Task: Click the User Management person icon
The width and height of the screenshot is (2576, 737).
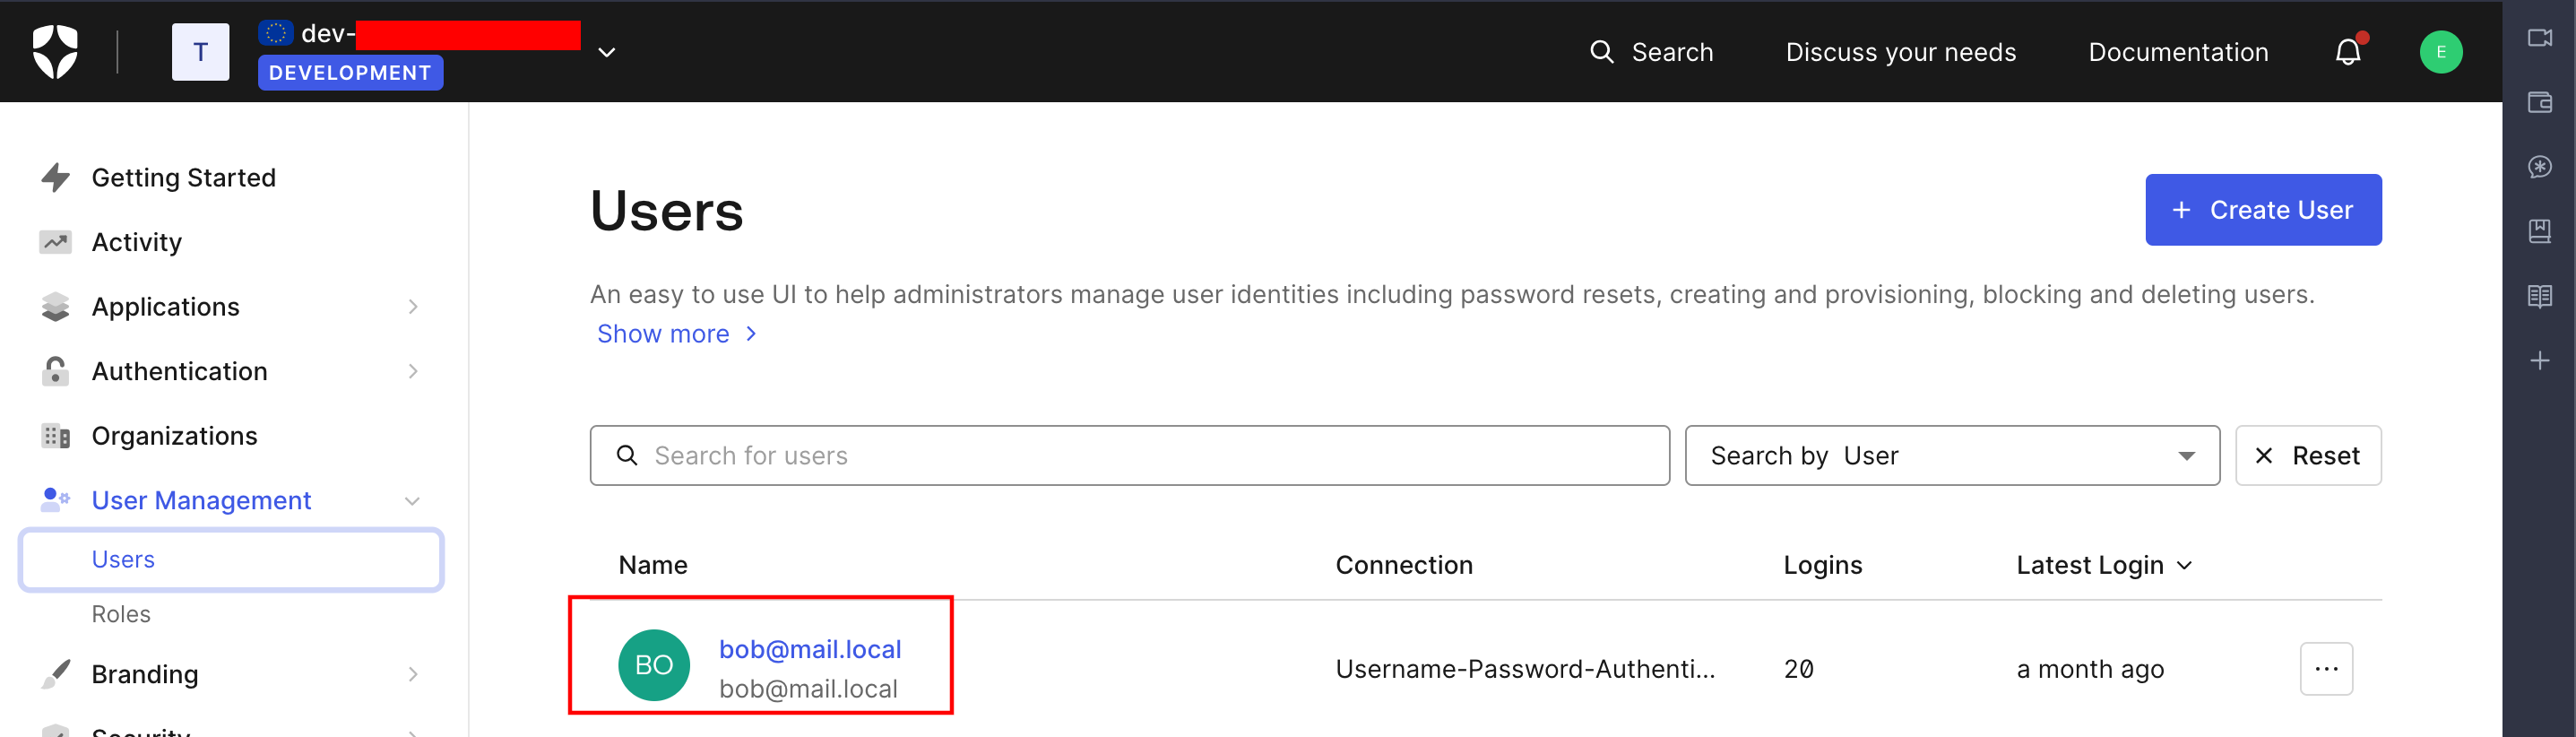Action: click(55, 499)
